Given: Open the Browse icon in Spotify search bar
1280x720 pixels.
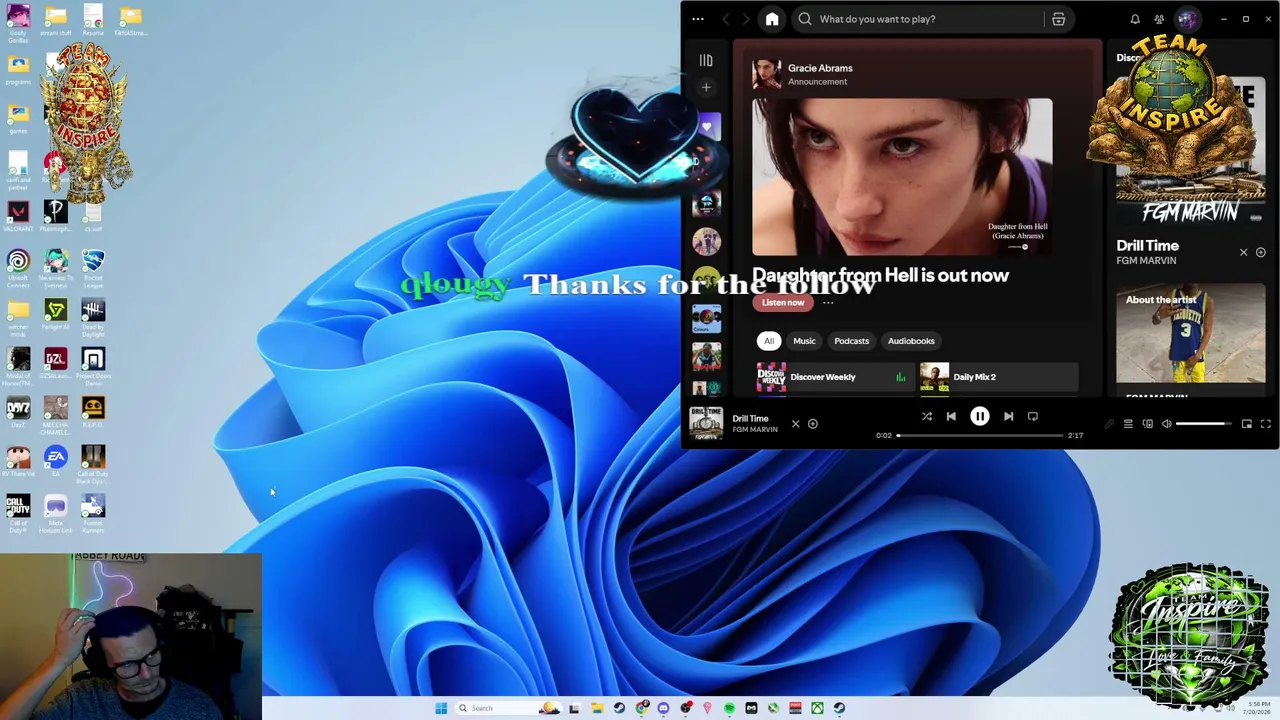Looking at the screenshot, I should coord(1058,19).
